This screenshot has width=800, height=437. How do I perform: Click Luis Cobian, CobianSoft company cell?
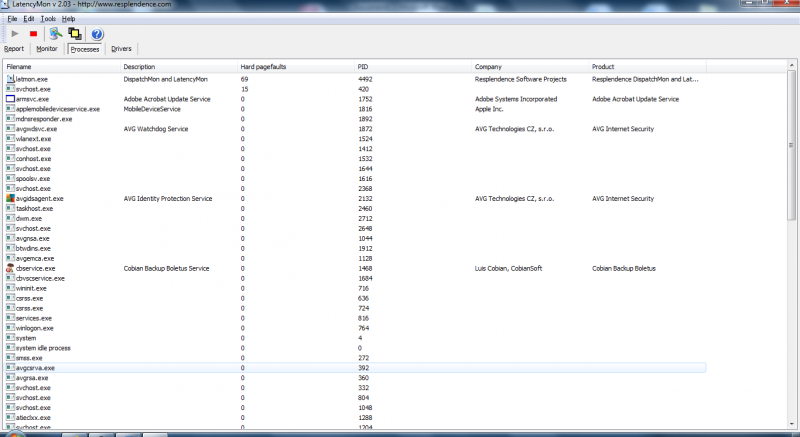point(508,268)
